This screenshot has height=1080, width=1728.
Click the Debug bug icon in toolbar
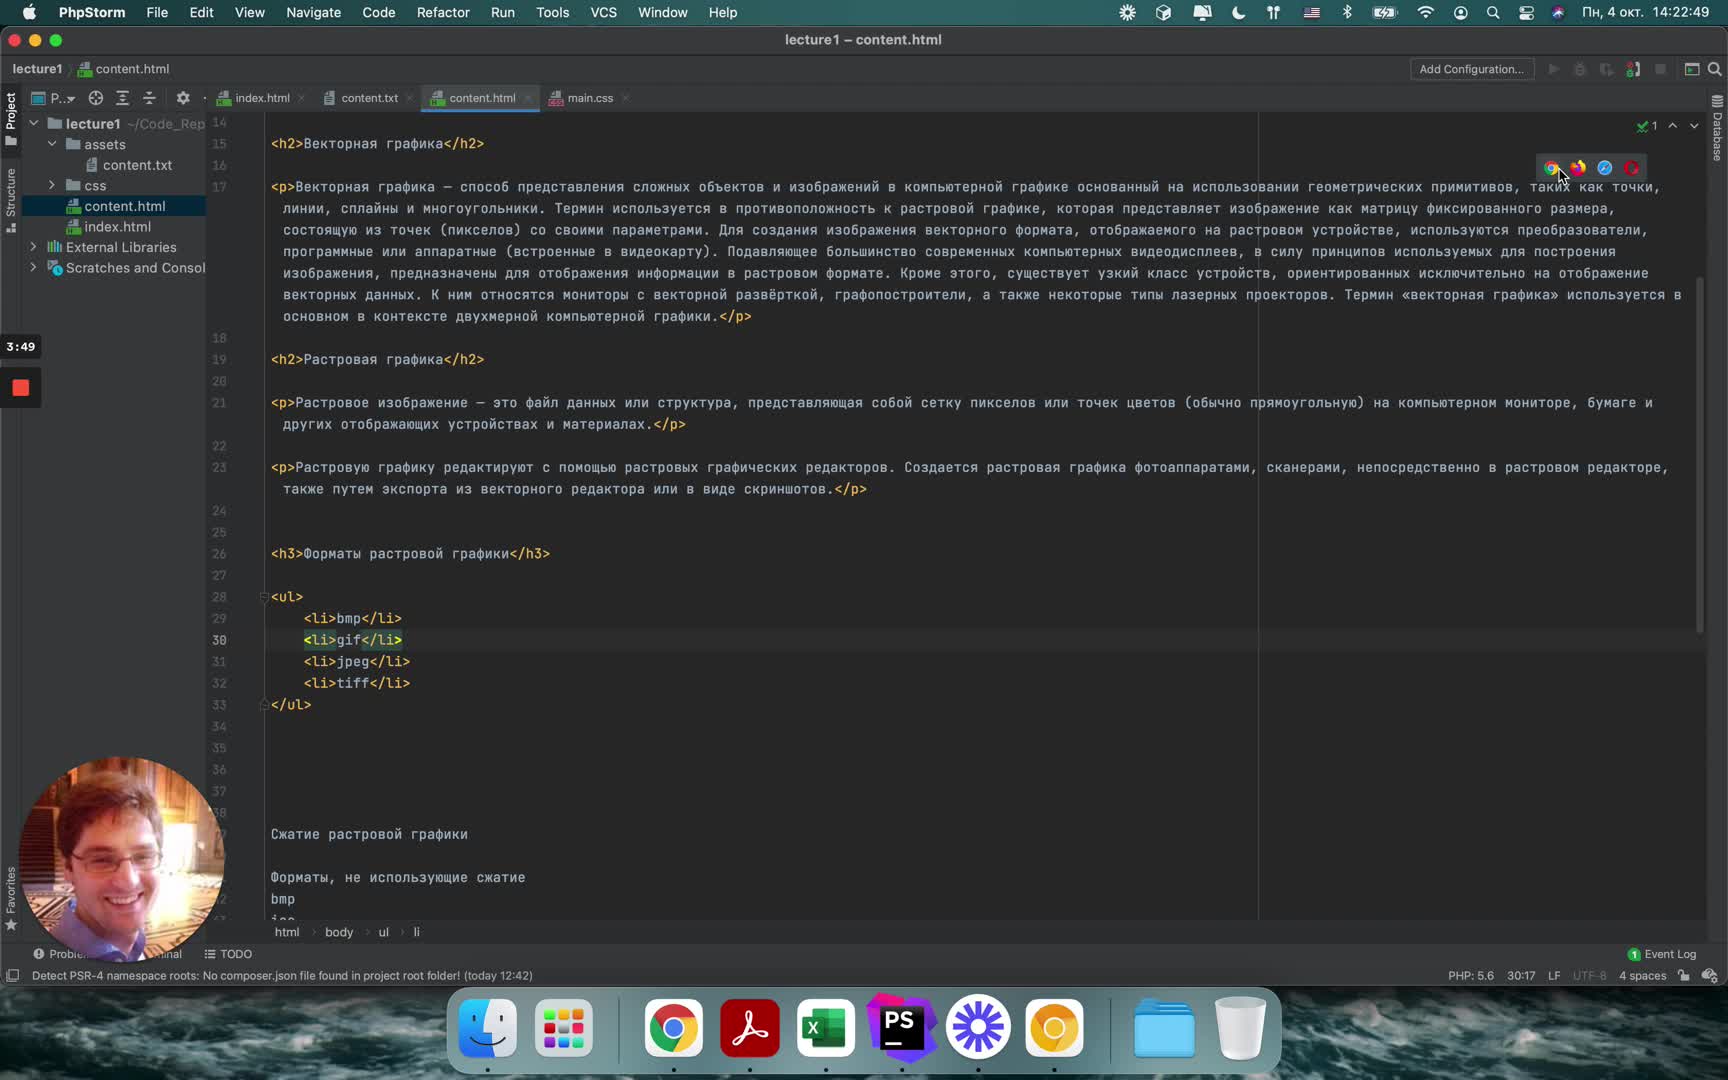click(1580, 69)
